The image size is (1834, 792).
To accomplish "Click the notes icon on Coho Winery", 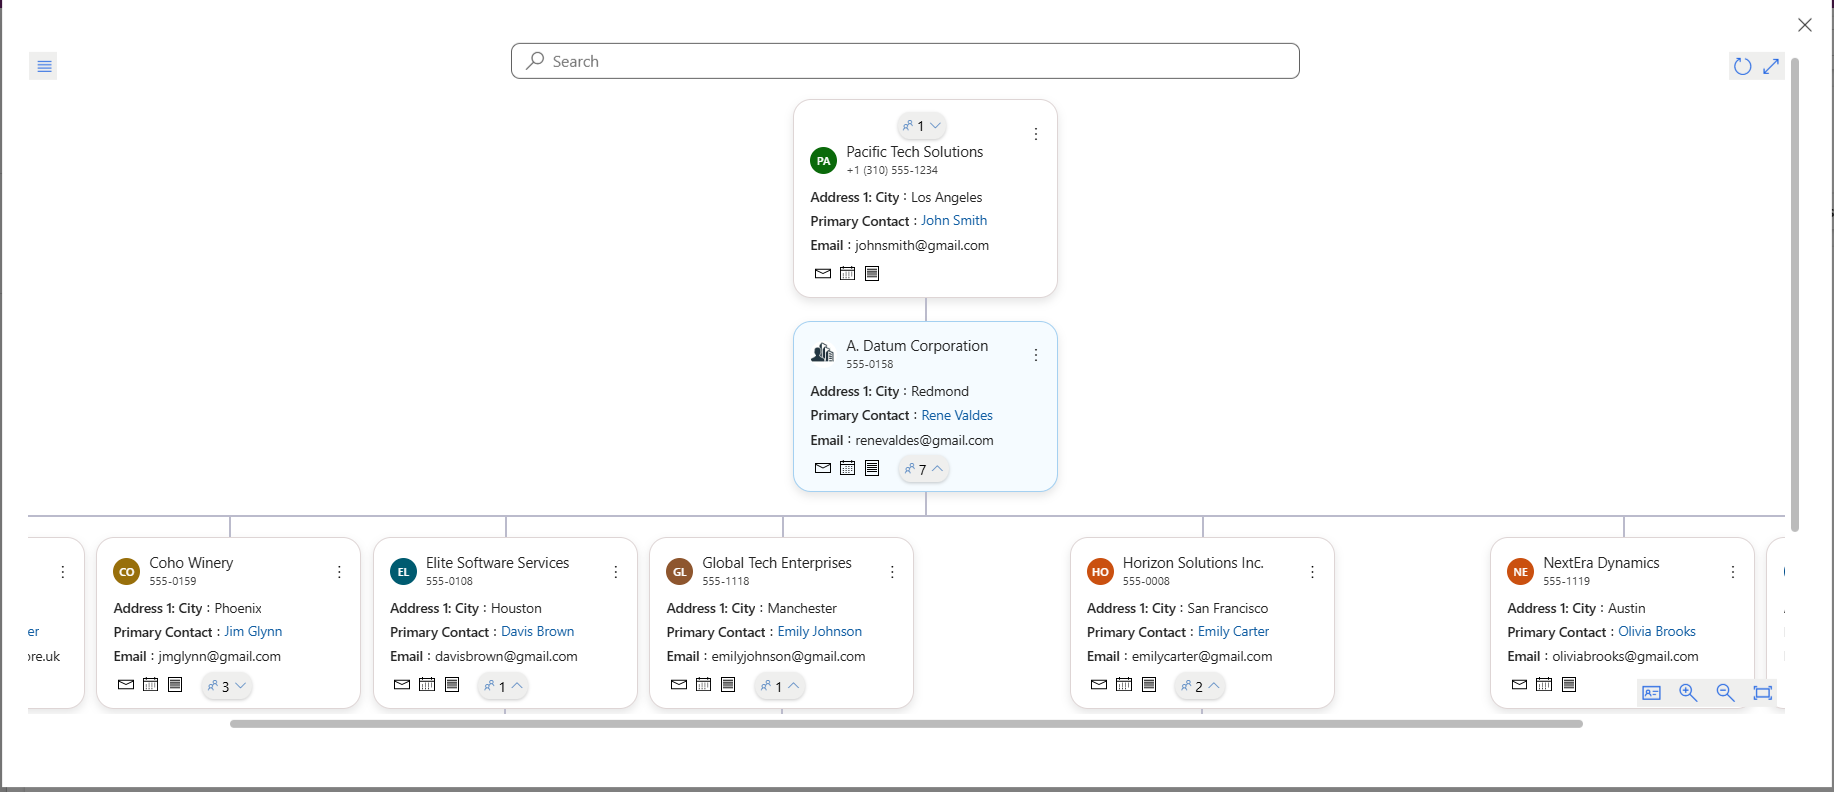I will click(175, 685).
